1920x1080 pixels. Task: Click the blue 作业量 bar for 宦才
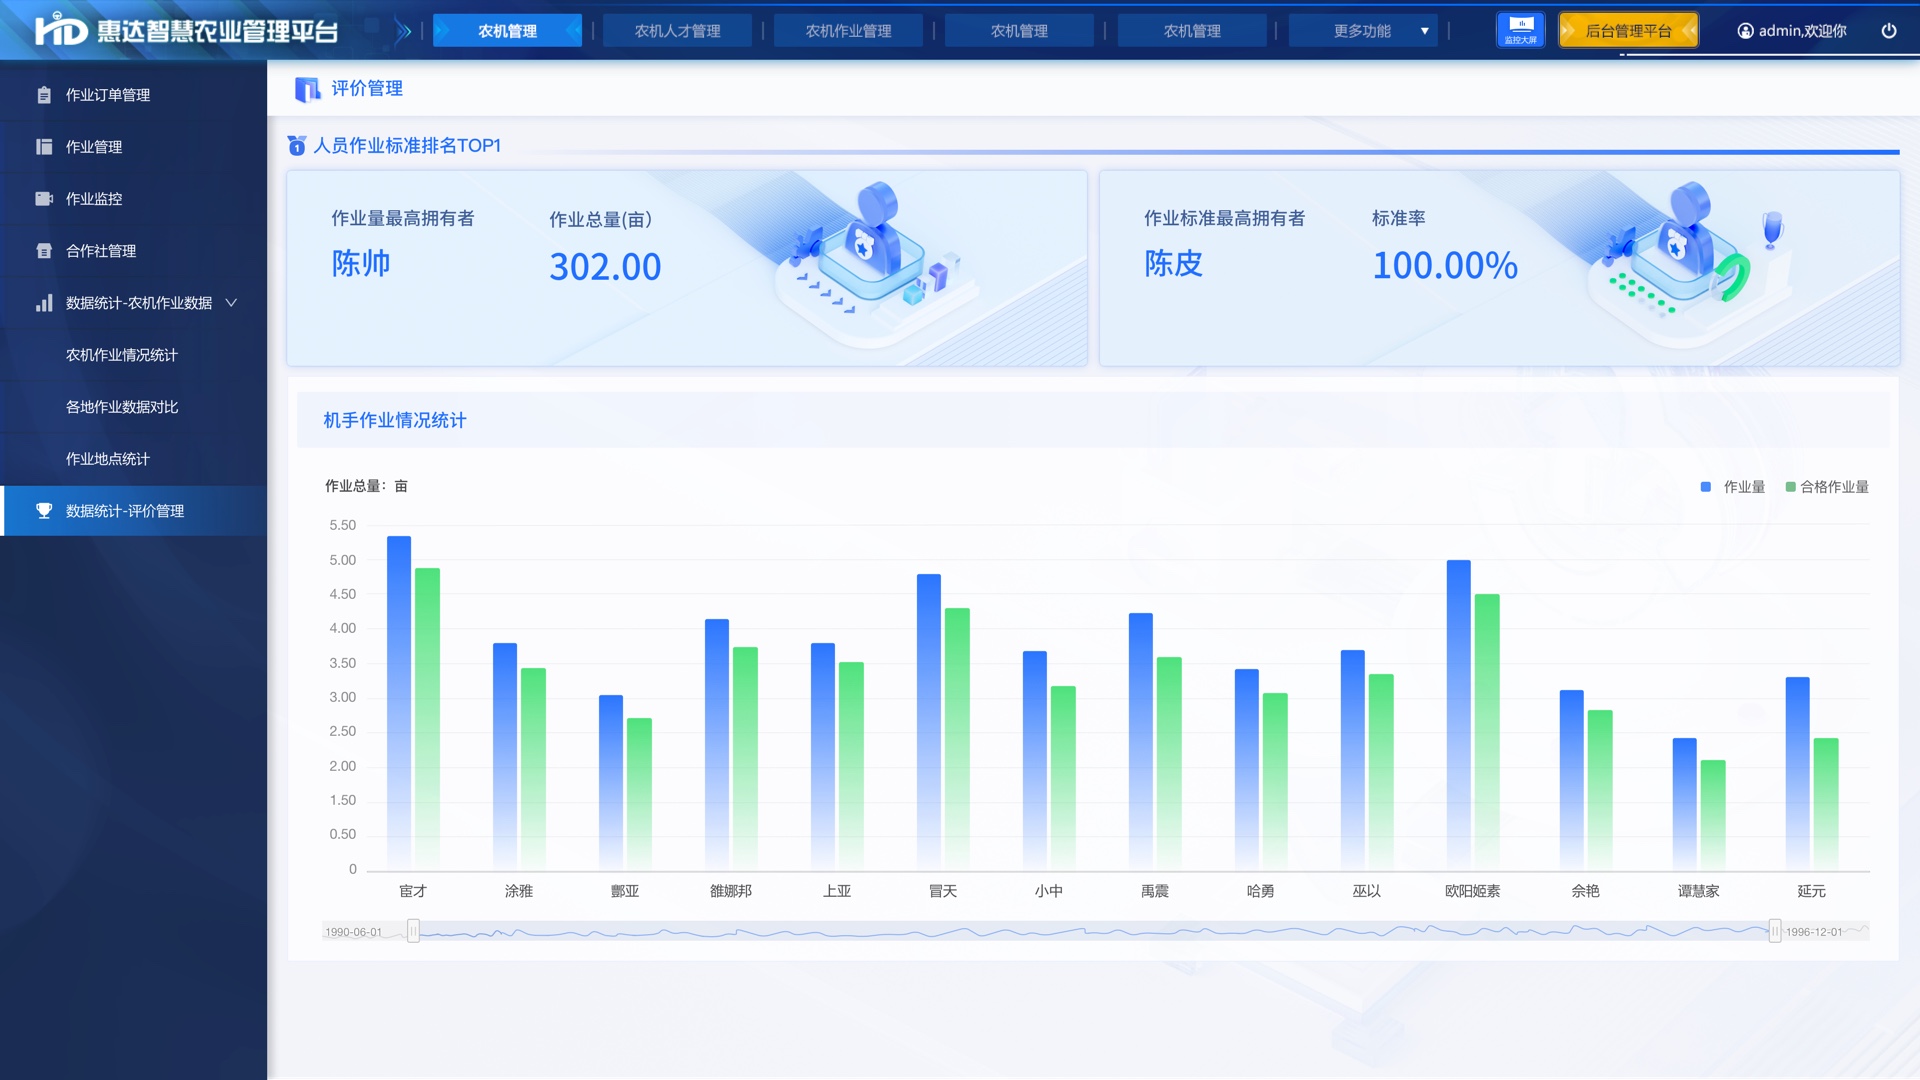coord(399,702)
